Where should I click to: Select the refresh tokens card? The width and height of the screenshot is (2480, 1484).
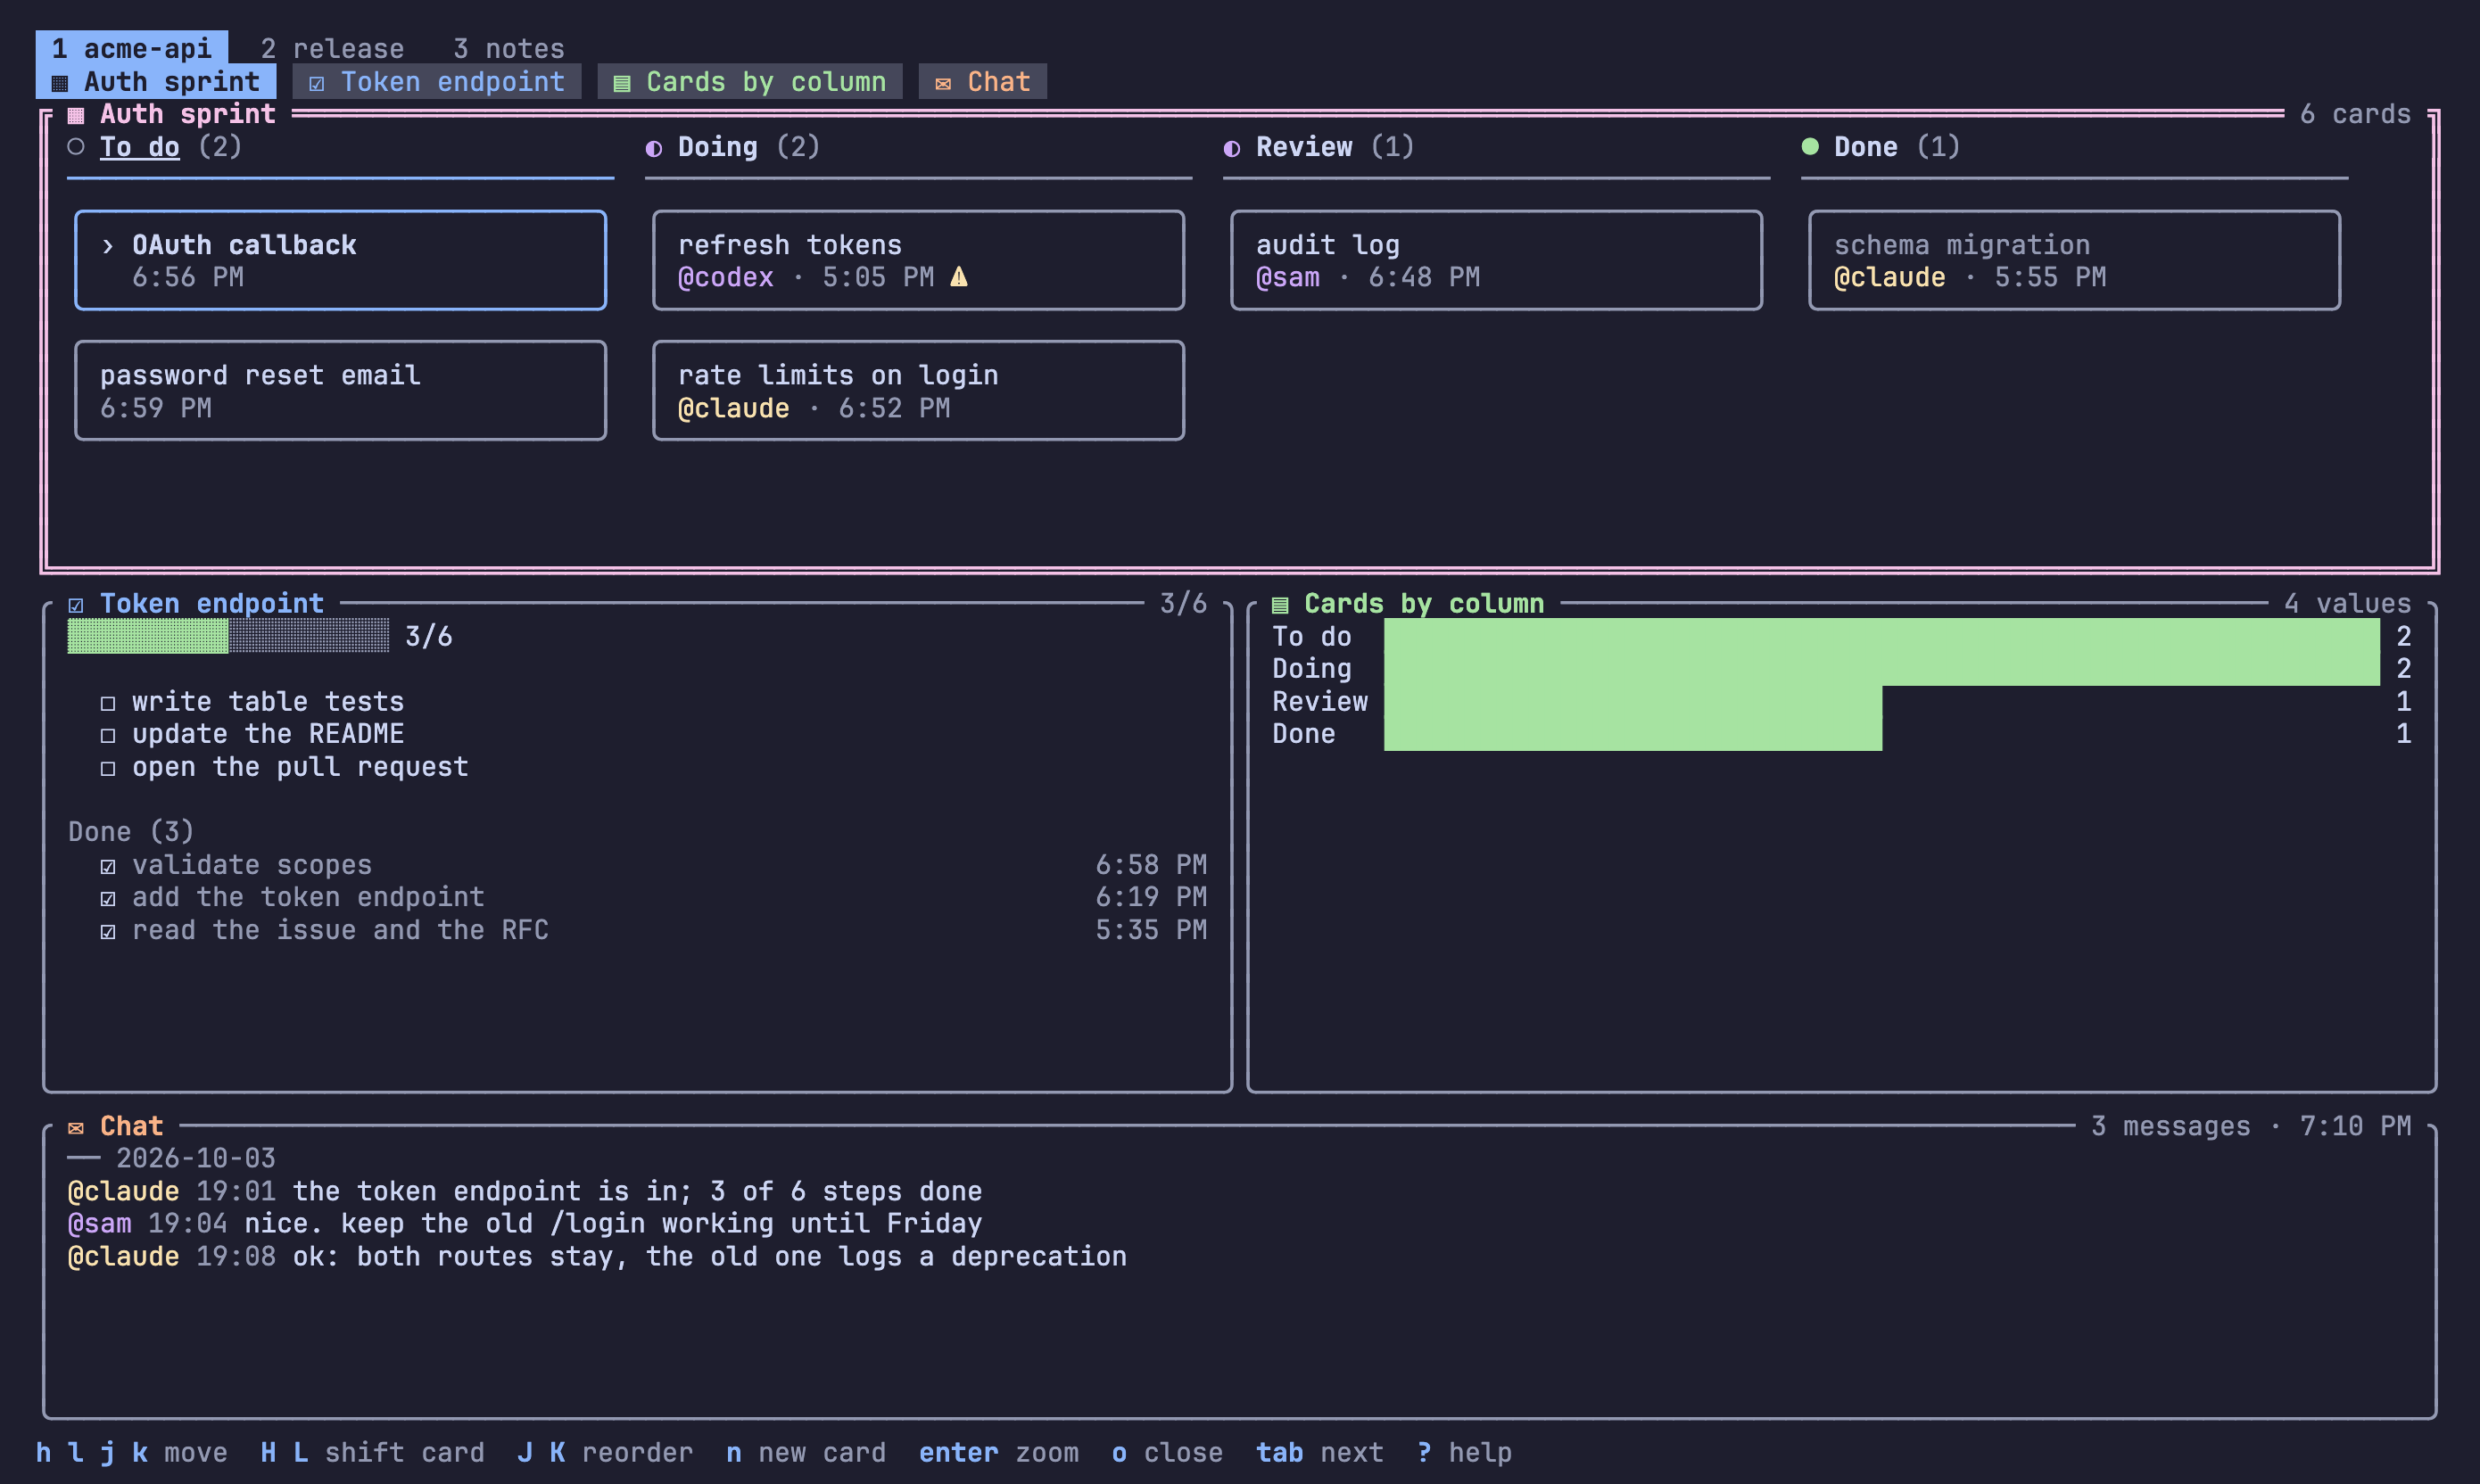click(919, 260)
